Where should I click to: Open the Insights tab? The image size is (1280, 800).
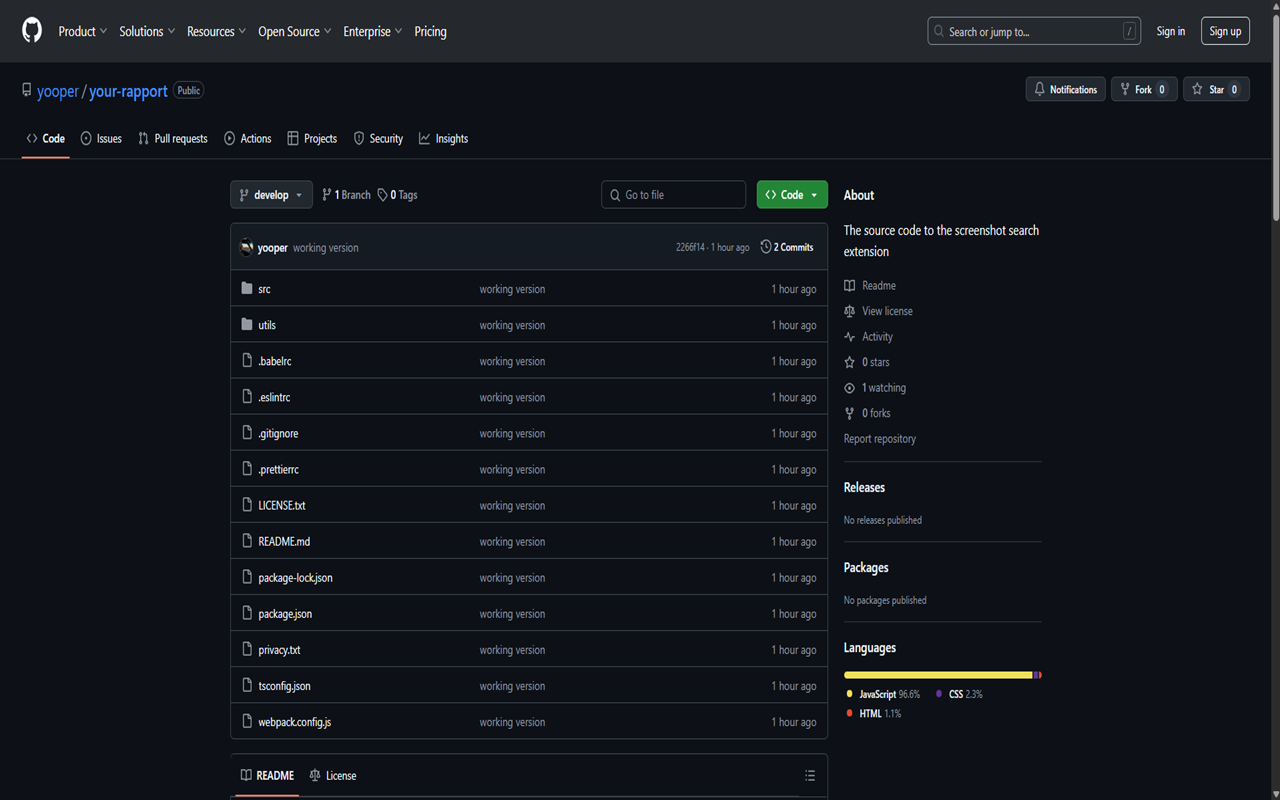(x=443, y=139)
